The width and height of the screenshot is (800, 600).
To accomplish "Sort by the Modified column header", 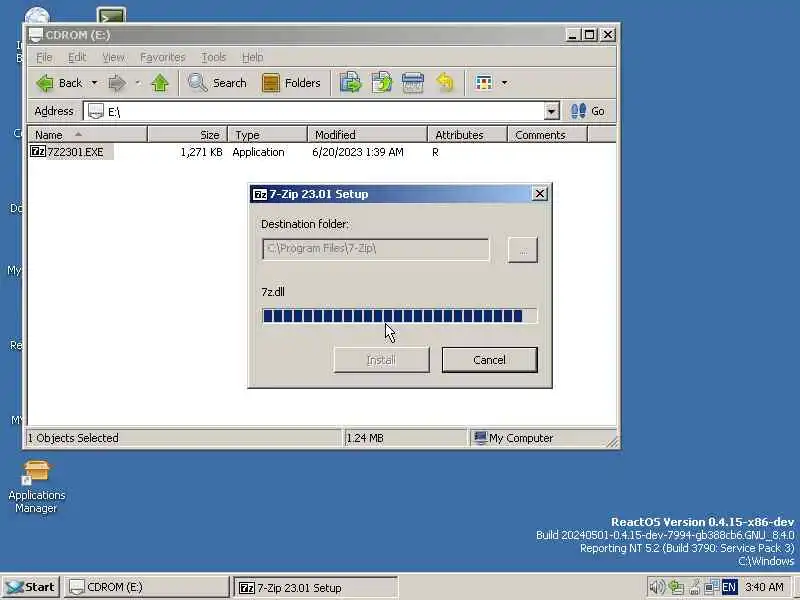I will [367, 135].
